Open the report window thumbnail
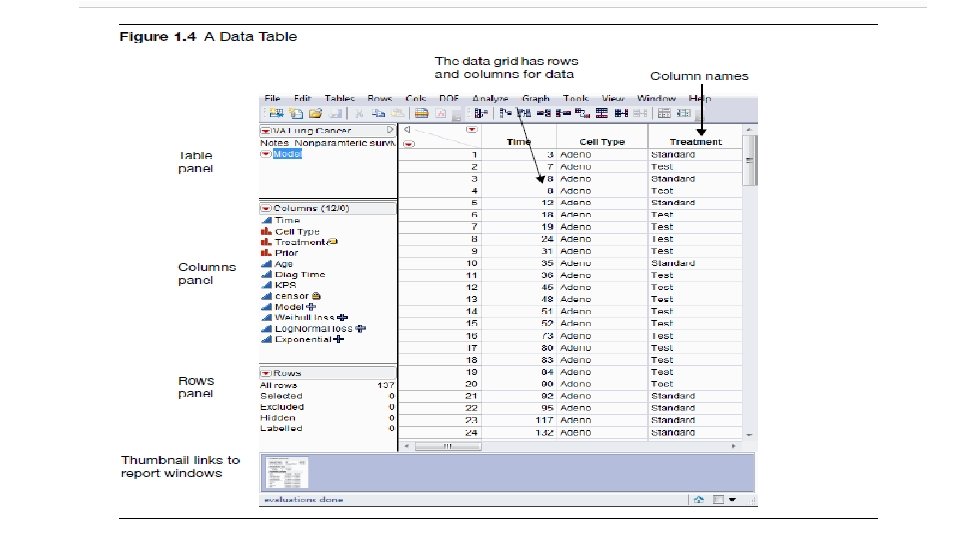This screenshot has height=540, width=960. click(287, 472)
